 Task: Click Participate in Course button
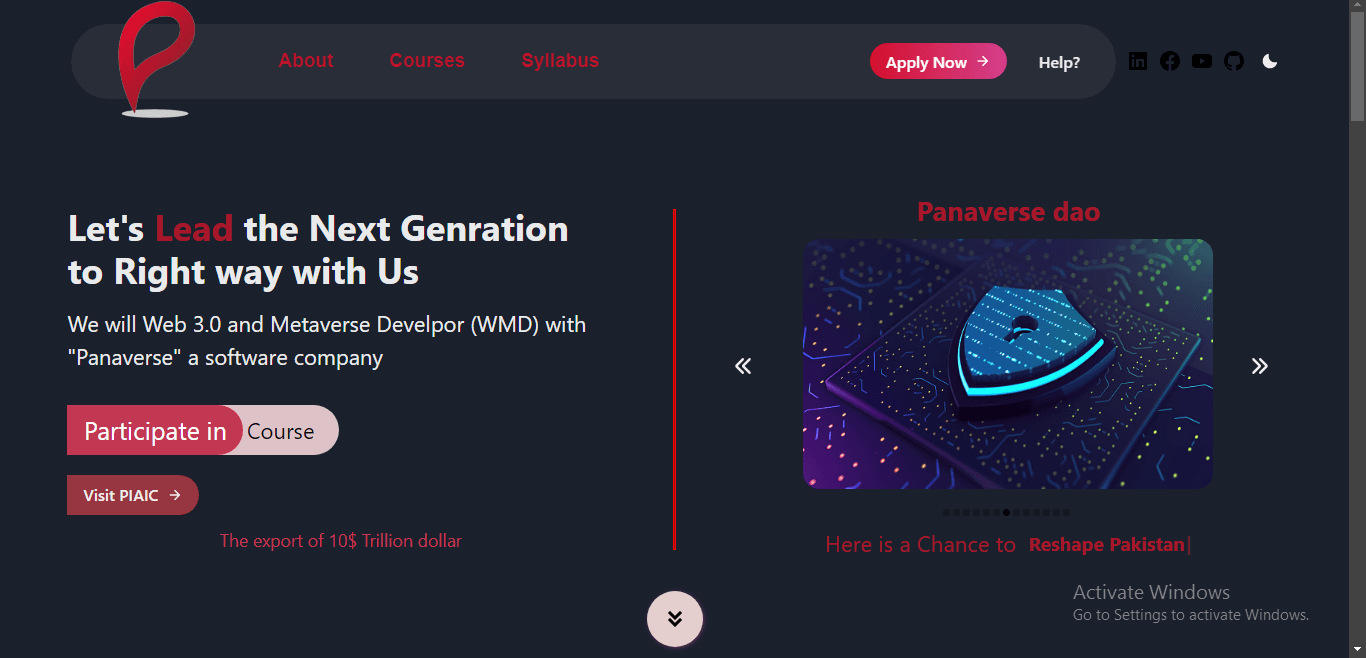tap(203, 430)
